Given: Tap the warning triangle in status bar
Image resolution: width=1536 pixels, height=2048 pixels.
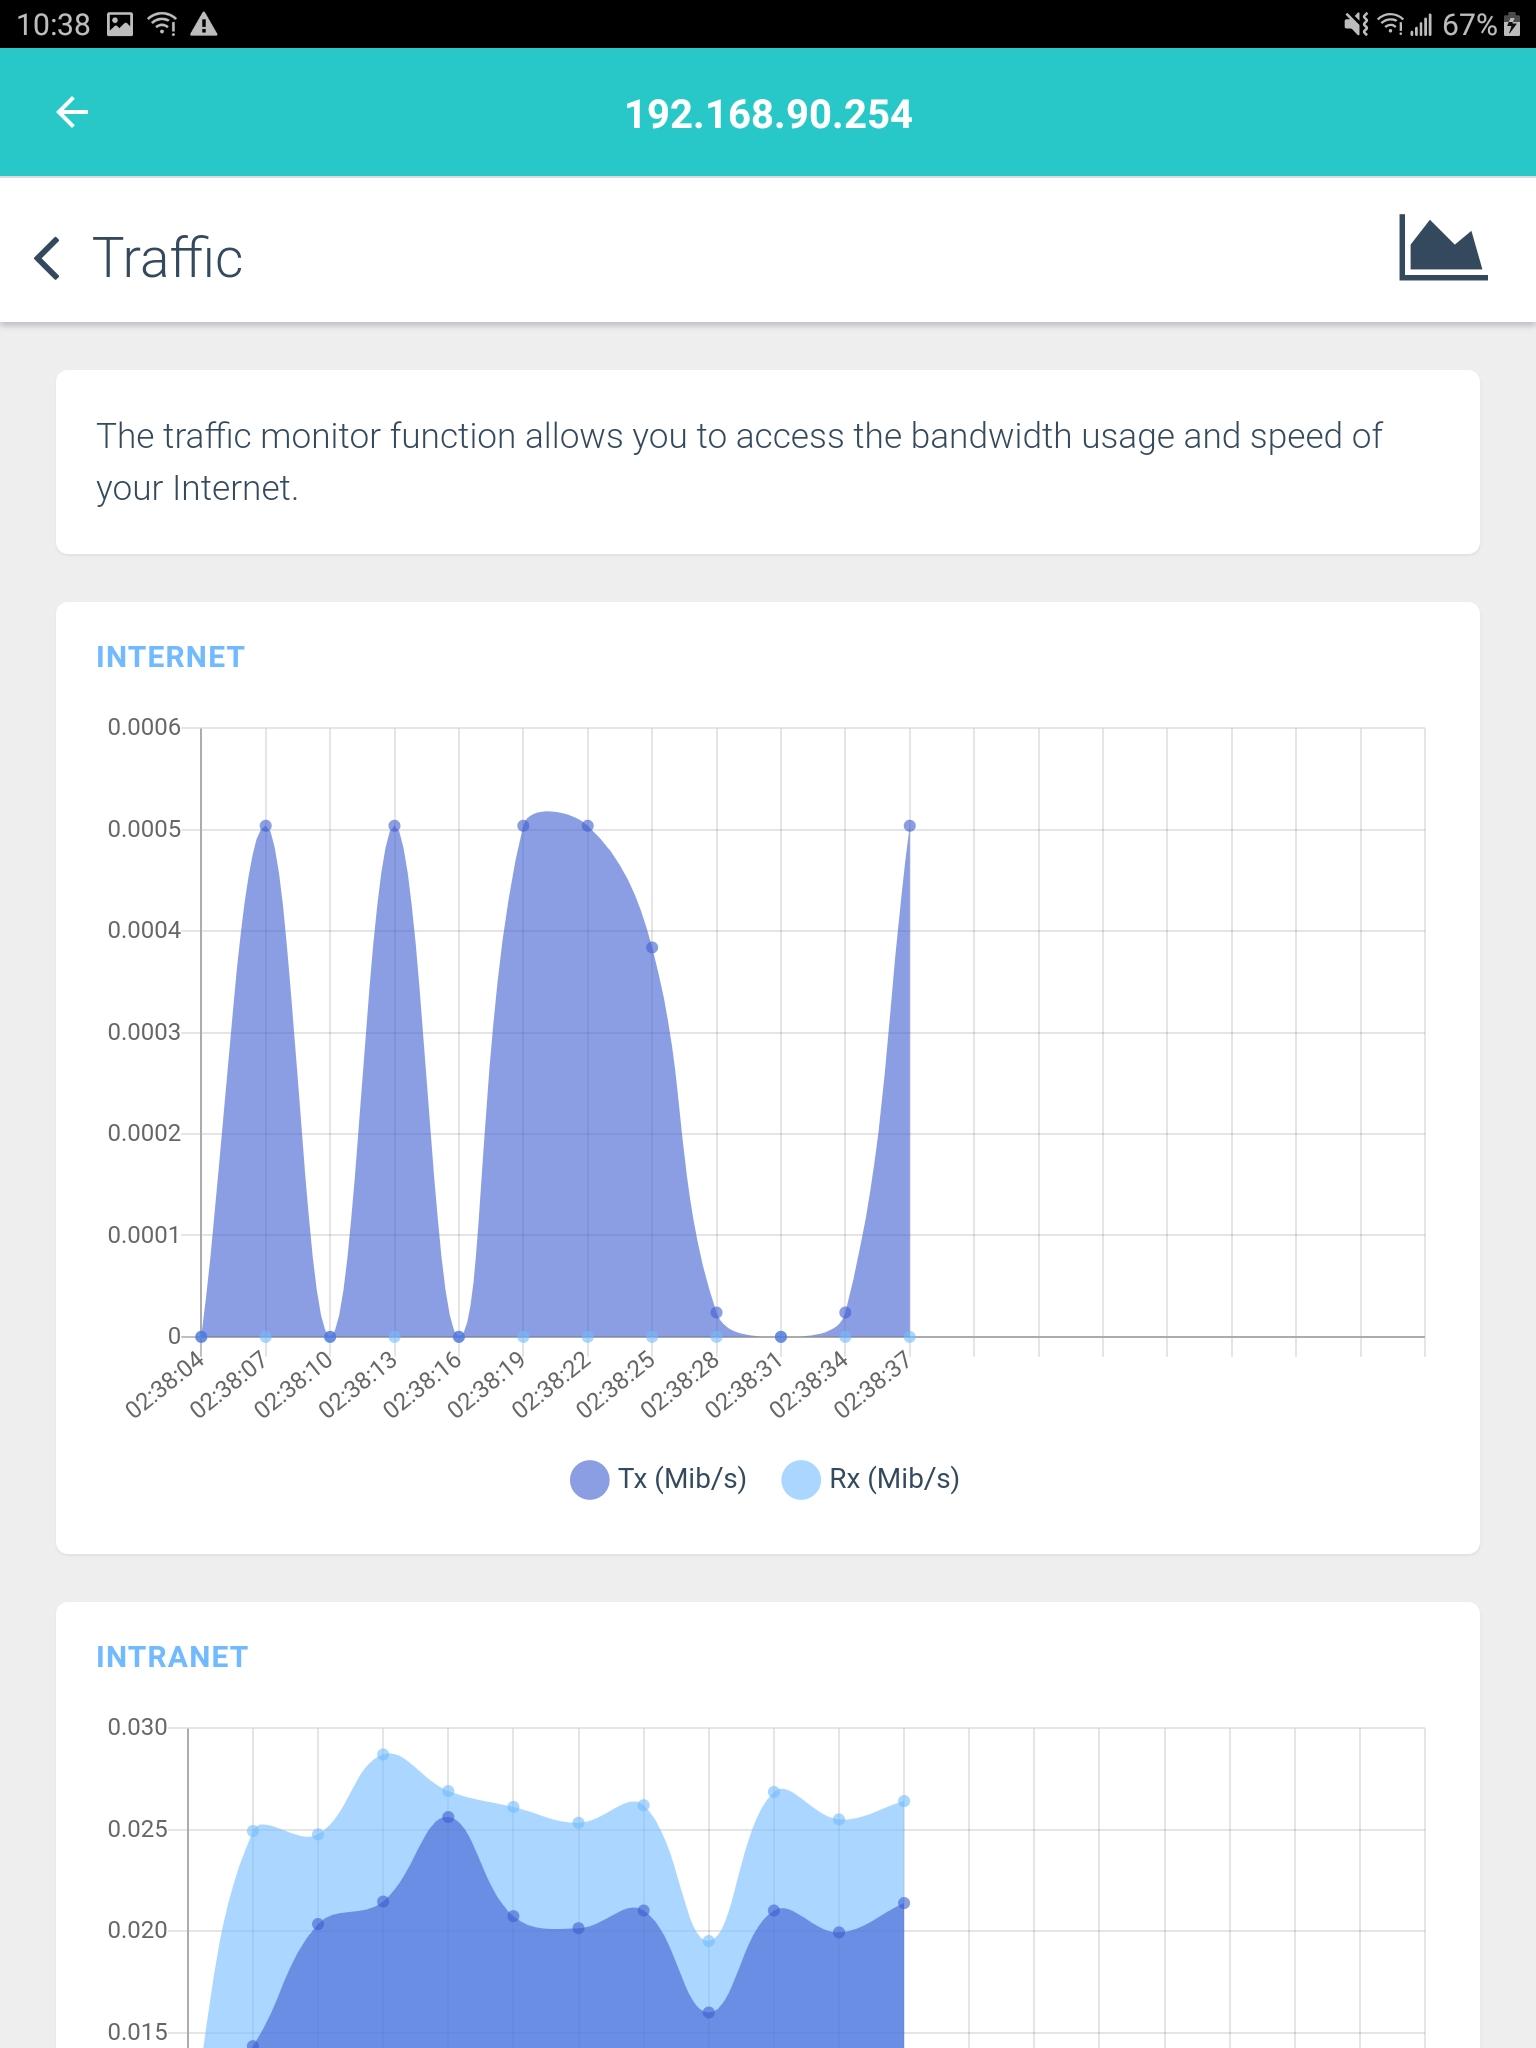Looking at the screenshot, I should coord(204,24).
